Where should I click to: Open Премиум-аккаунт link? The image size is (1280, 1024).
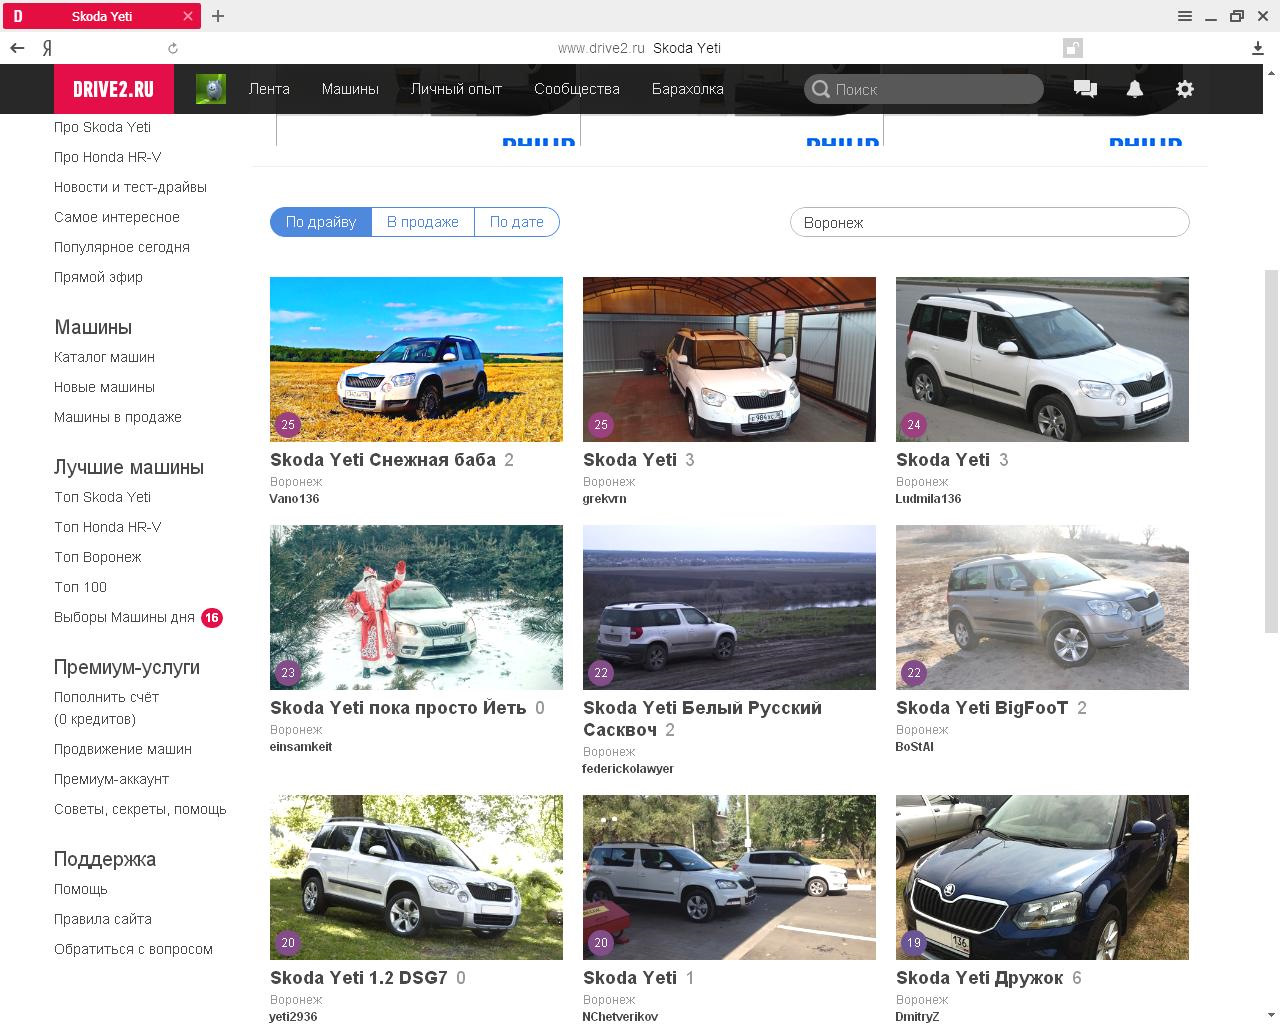point(111,779)
